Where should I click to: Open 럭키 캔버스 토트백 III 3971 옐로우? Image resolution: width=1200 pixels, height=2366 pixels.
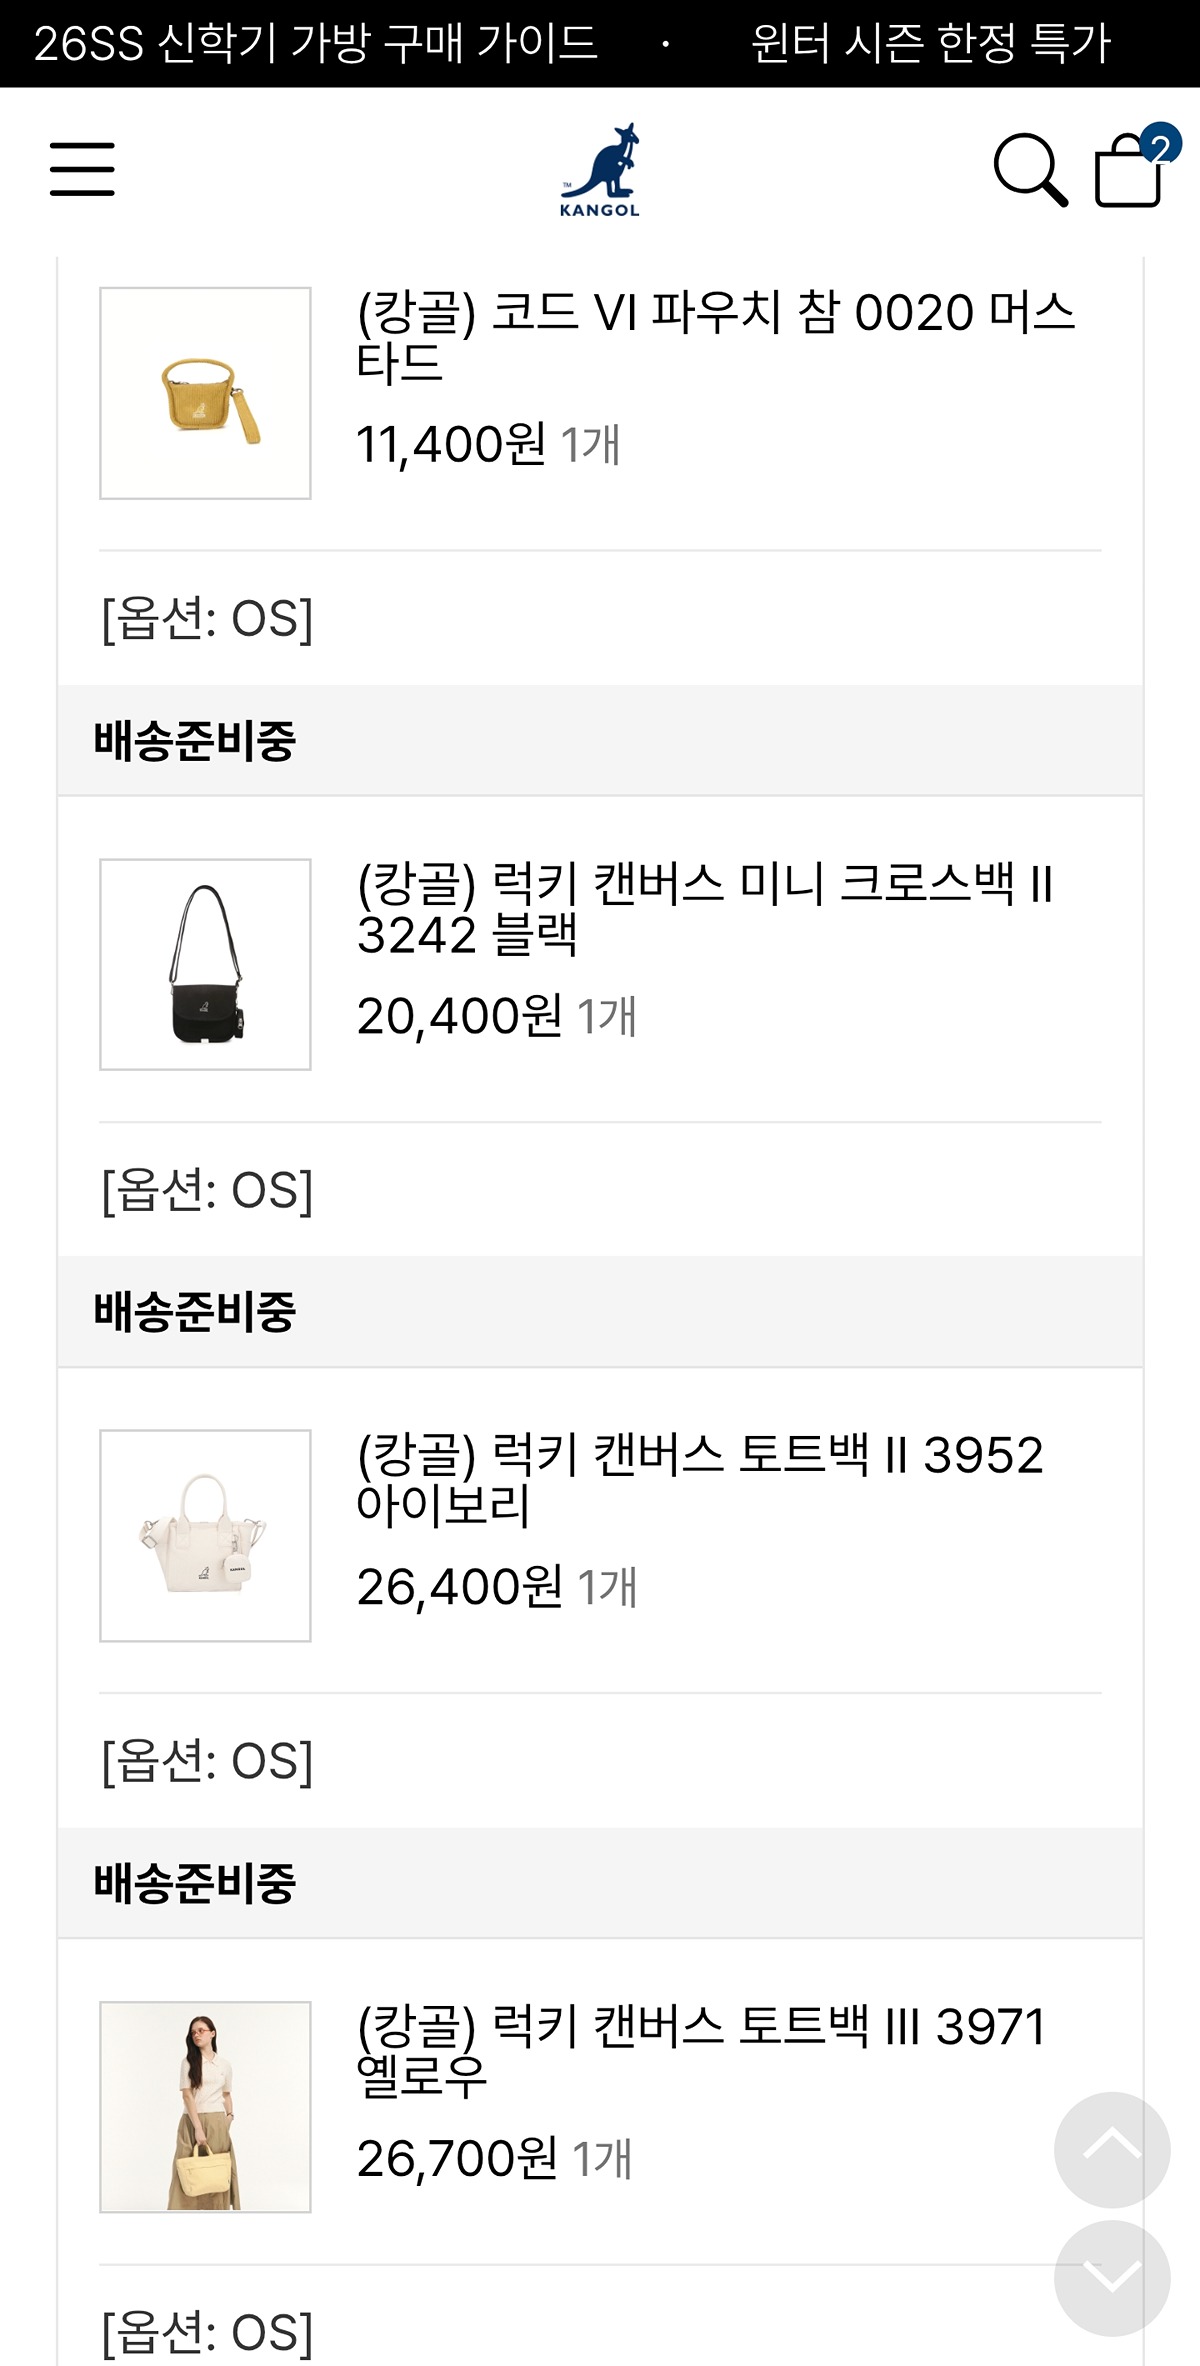pyautogui.click(x=700, y=2051)
